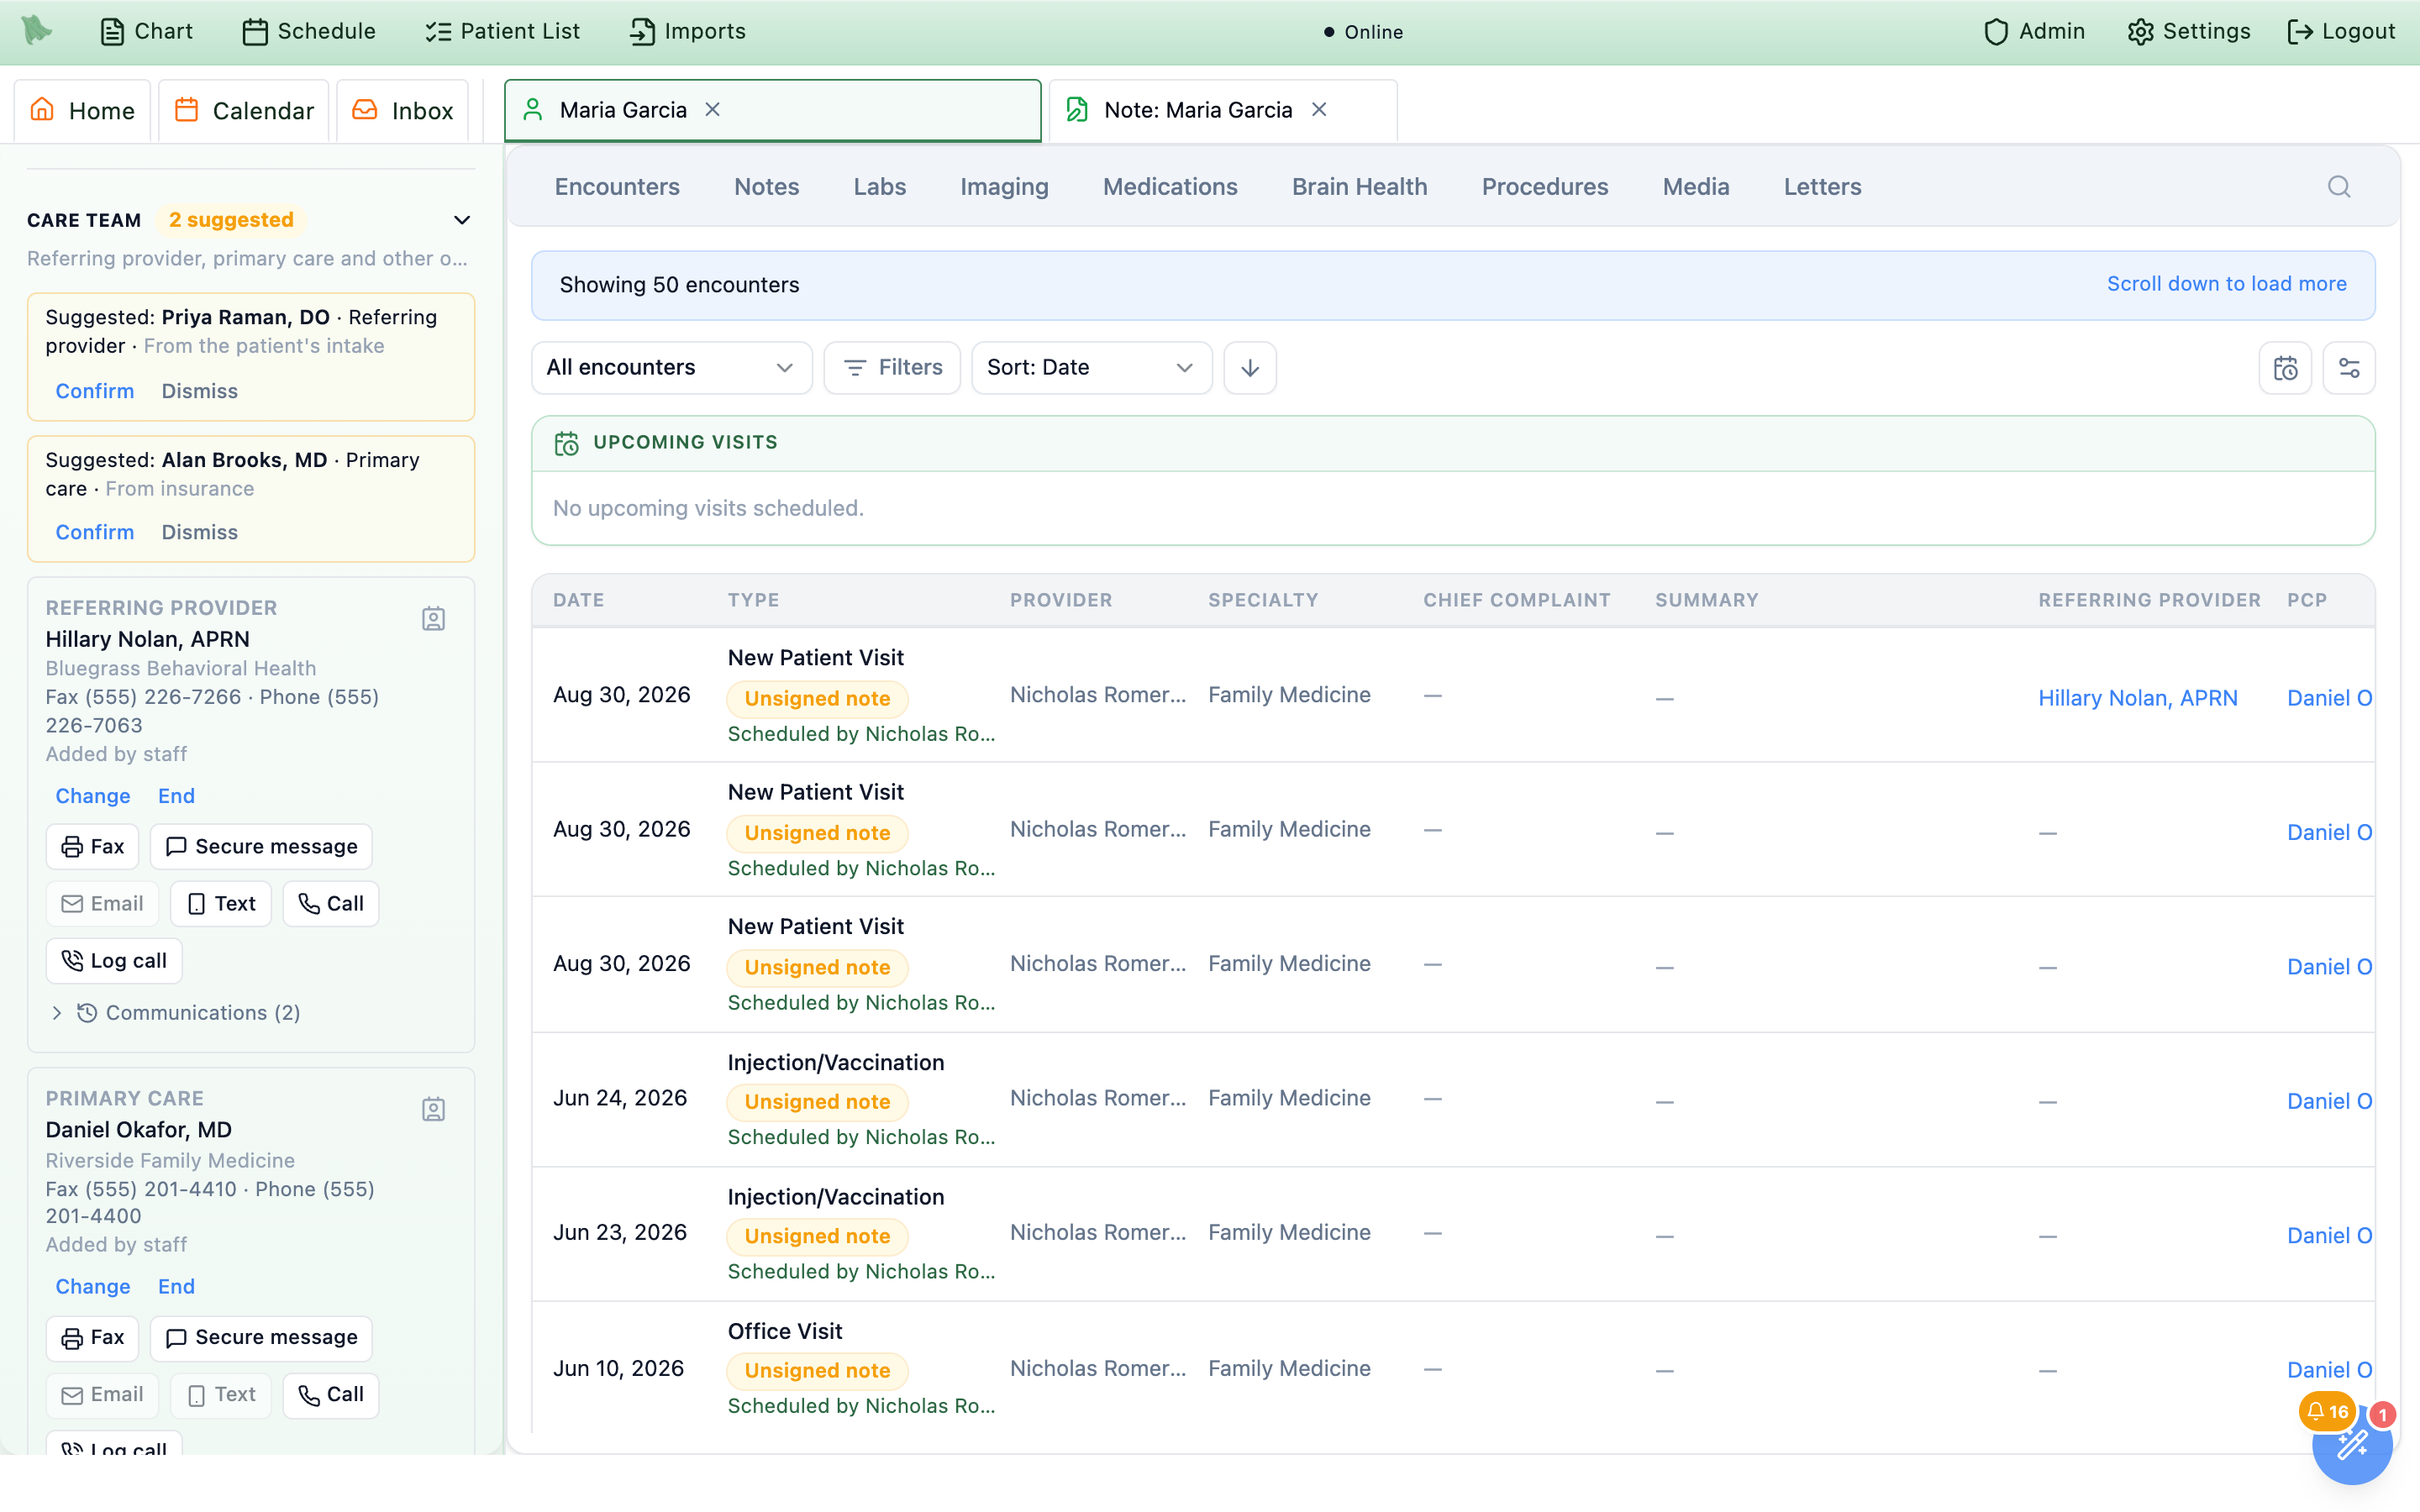
Task: Expand Communications (2) history
Action: (176, 1013)
